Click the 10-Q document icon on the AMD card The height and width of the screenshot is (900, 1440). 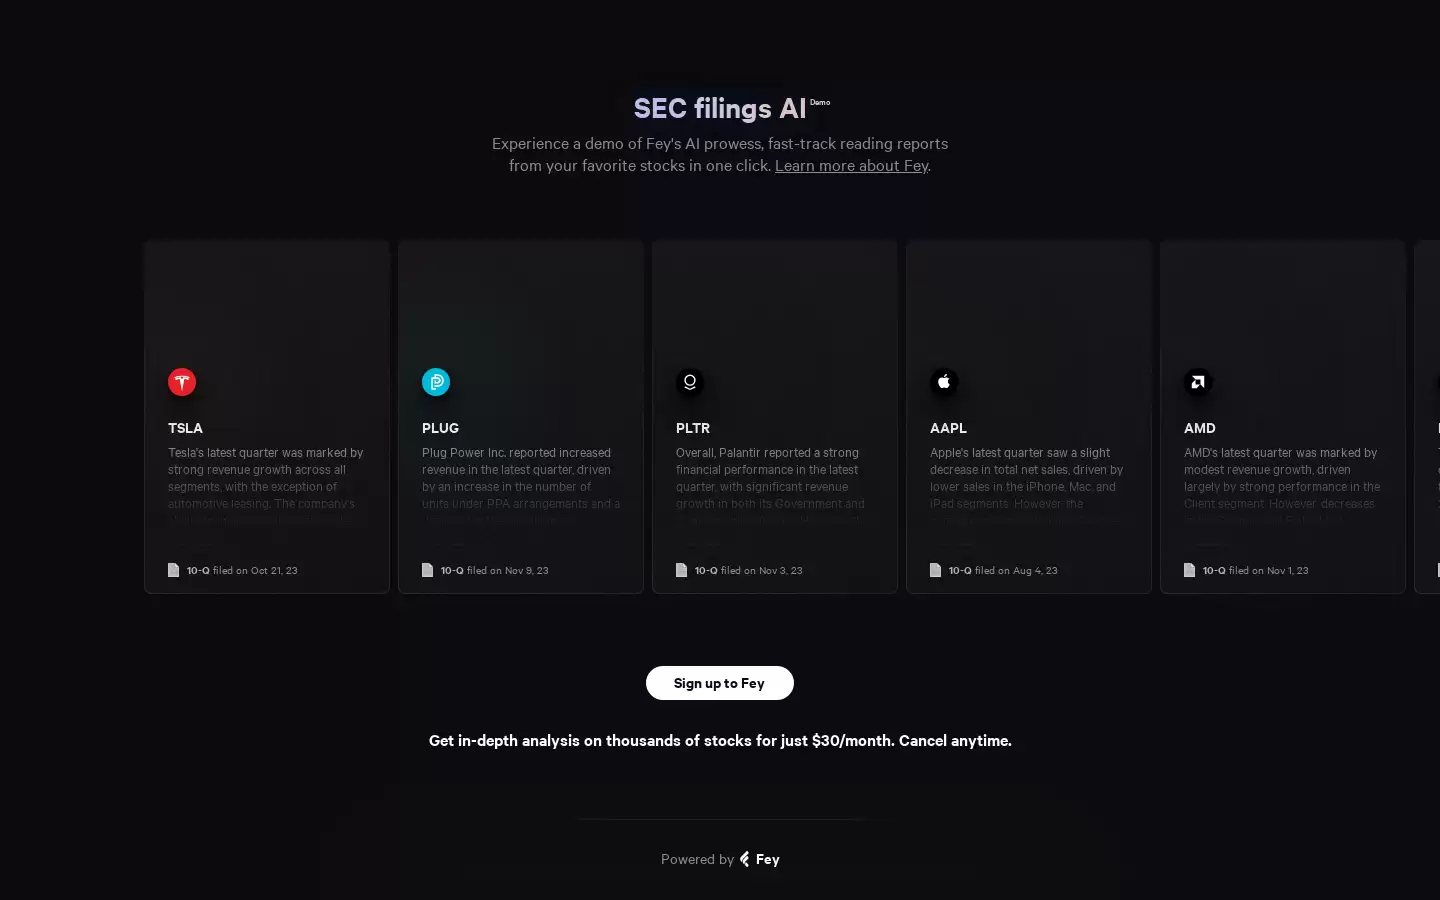click(x=1189, y=570)
